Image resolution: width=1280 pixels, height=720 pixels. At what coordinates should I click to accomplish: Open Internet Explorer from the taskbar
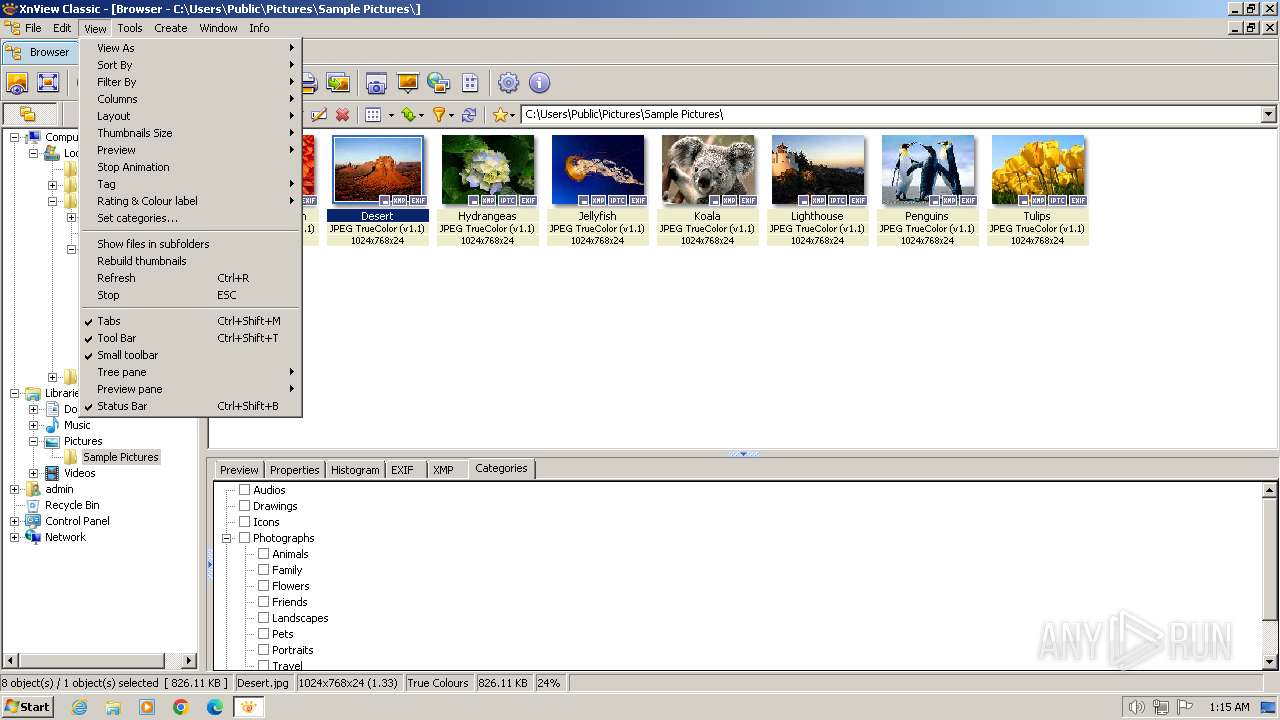coord(80,707)
